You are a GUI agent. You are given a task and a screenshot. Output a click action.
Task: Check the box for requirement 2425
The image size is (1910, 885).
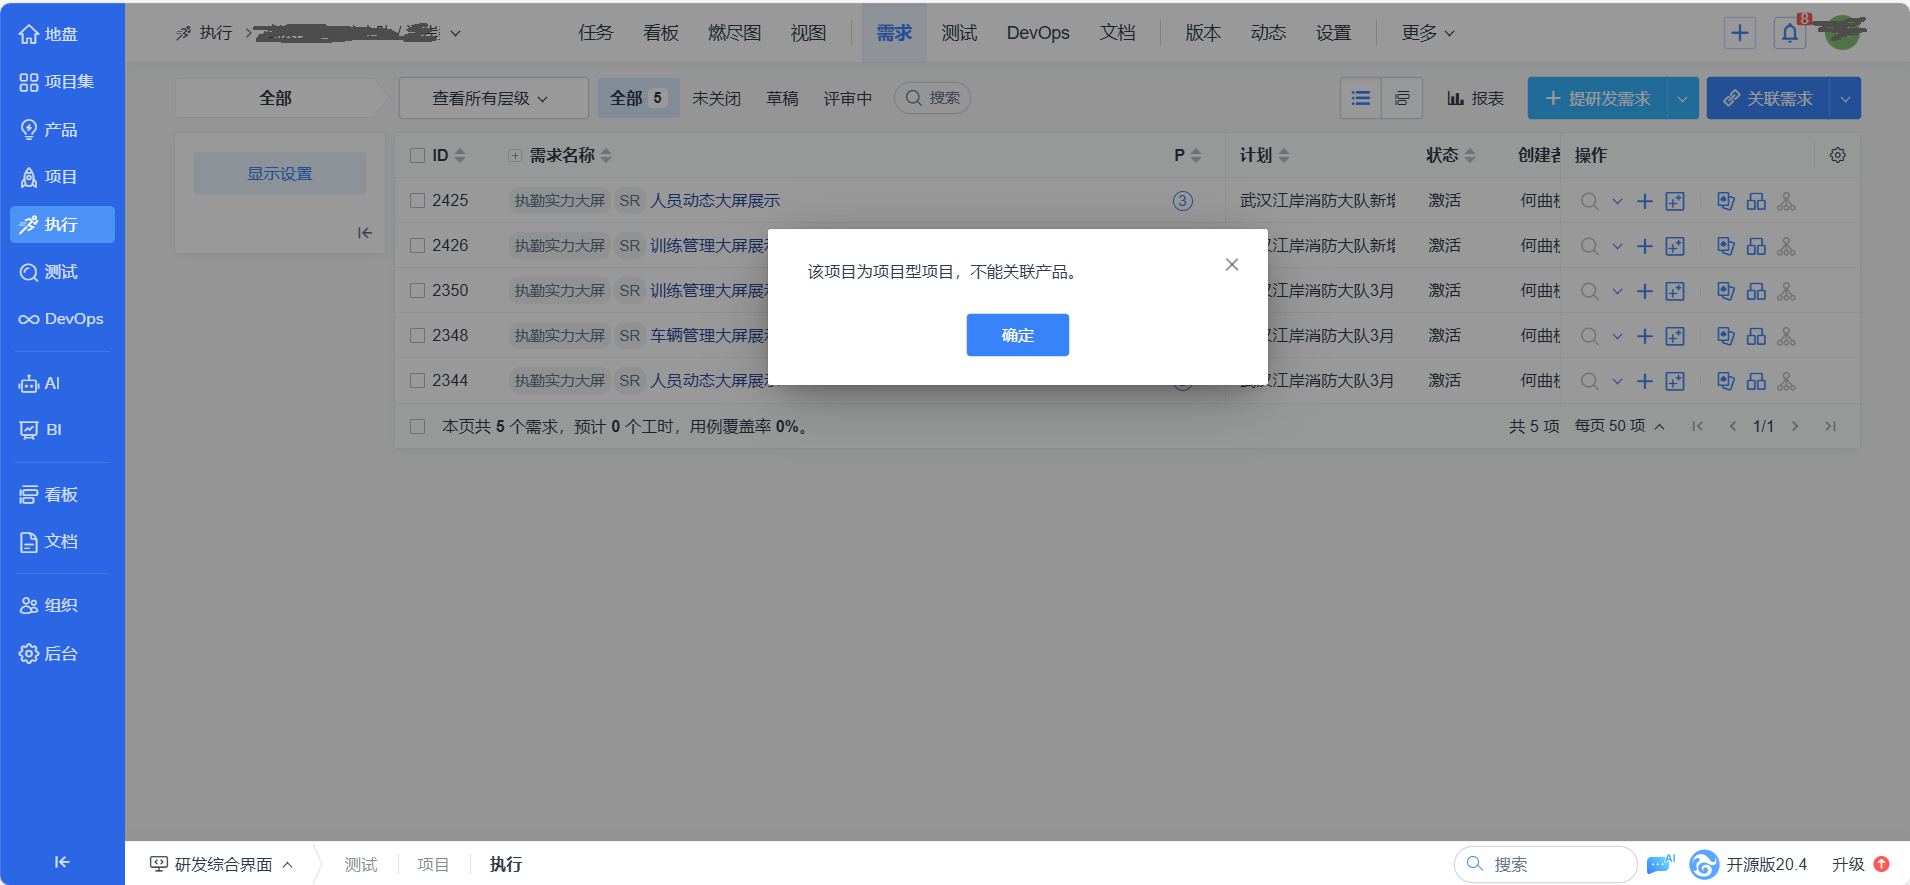(x=418, y=201)
